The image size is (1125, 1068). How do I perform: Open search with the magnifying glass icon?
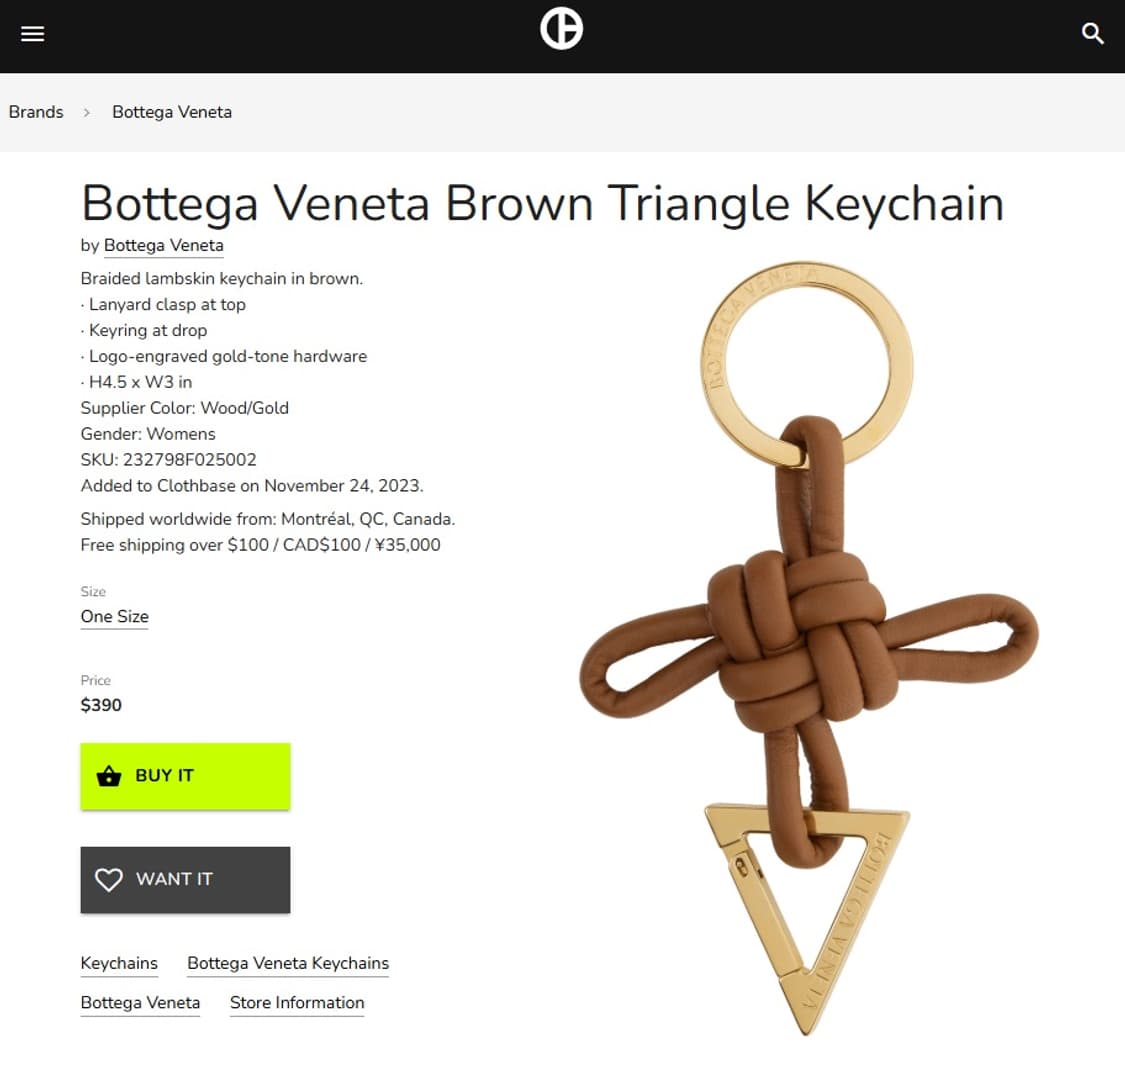coord(1093,34)
